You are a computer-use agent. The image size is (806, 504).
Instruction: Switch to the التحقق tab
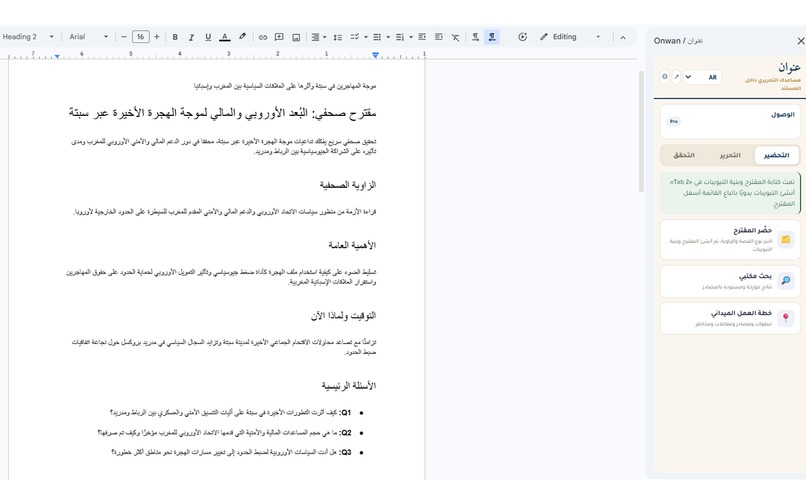coord(684,155)
